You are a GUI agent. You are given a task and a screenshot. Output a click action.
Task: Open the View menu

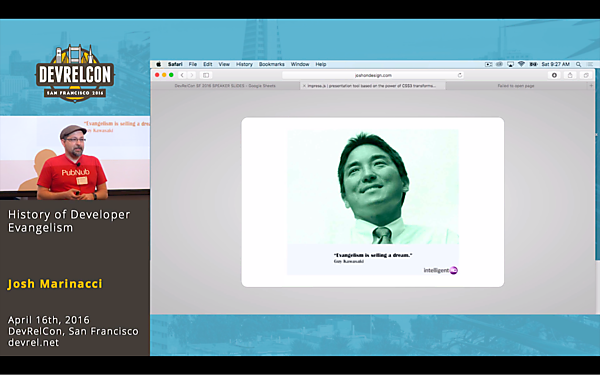coord(224,64)
